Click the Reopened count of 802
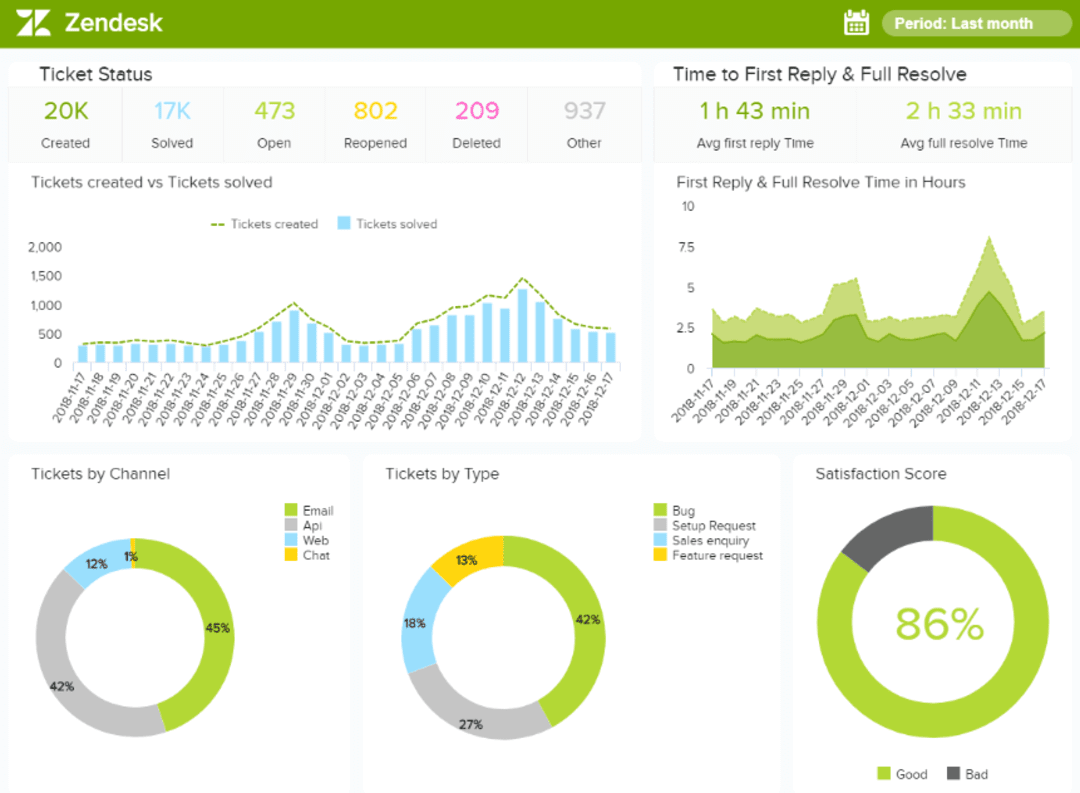This screenshot has width=1080, height=793. click(375, 110)
